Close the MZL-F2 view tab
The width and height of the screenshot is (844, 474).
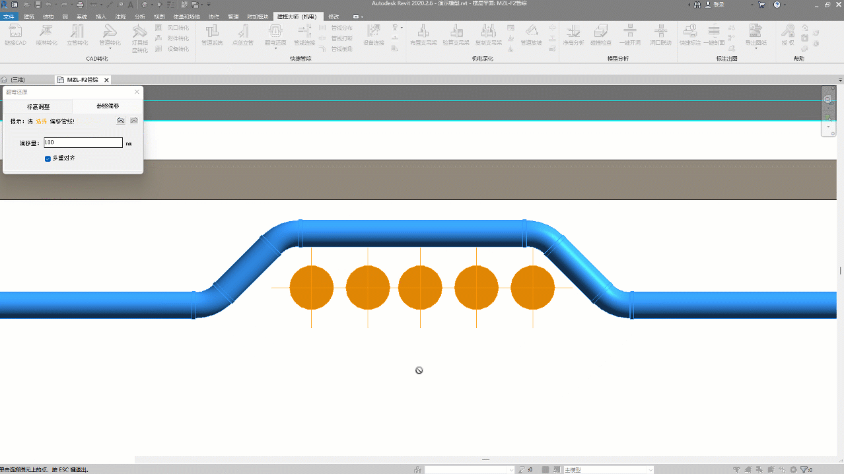[x=106, y=79]
